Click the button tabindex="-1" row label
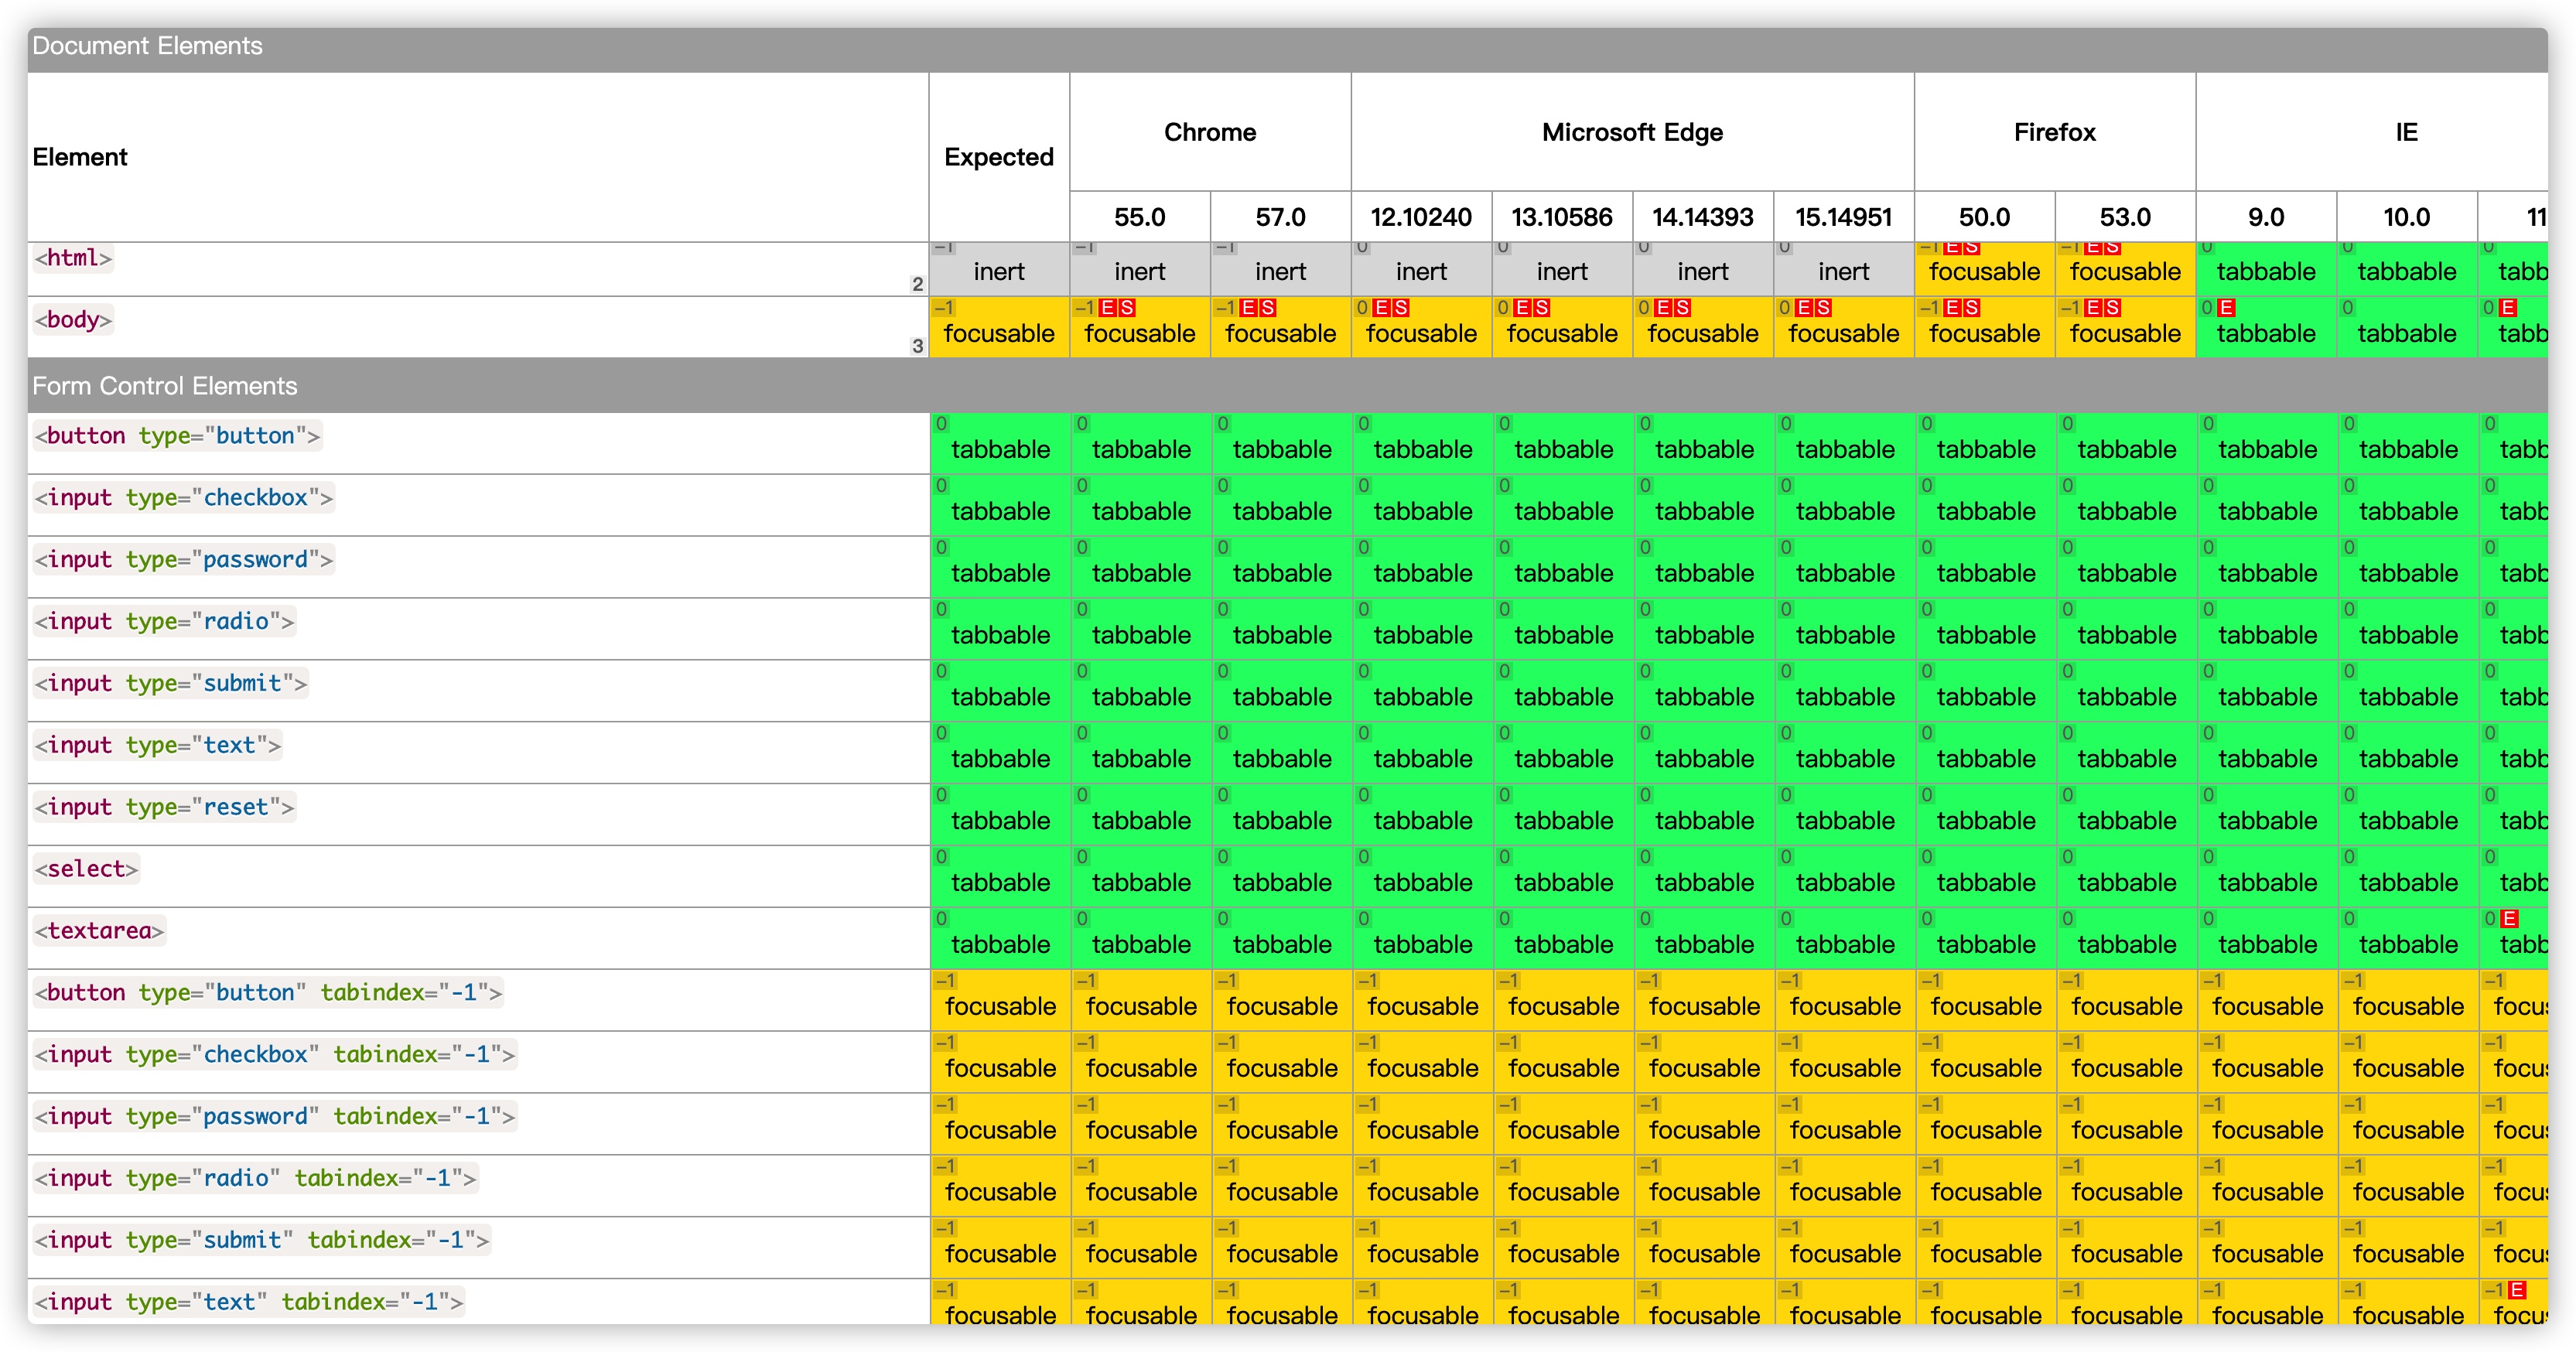 click(x=268, y=993)
